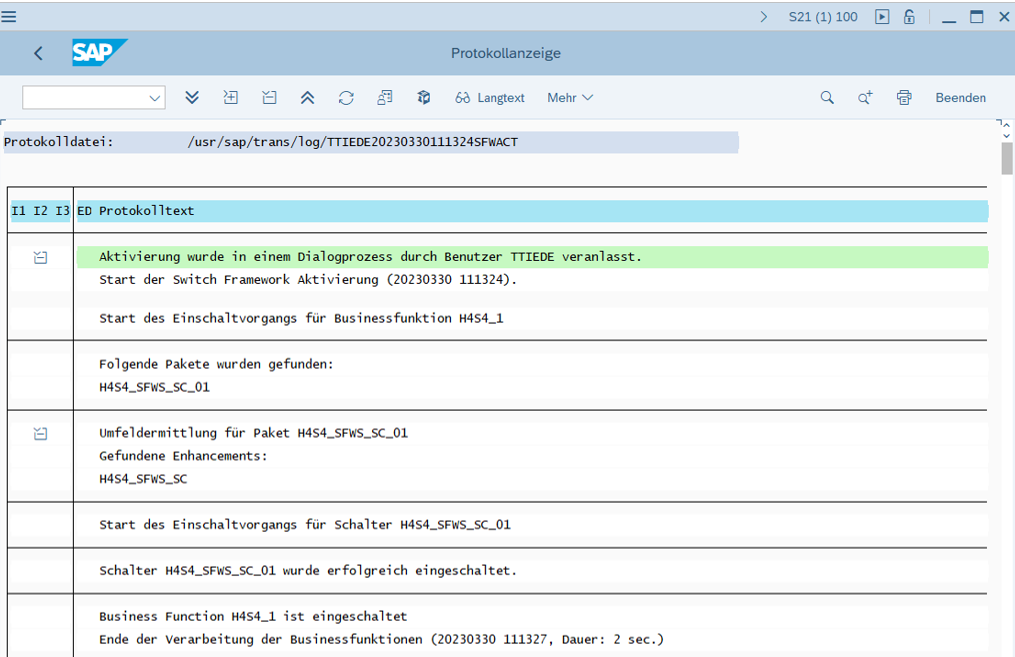Viewport: 1015px width, 657px height.
Task: Collapse the Aktivierung wurde log entry node
Action: coord(40,257)
